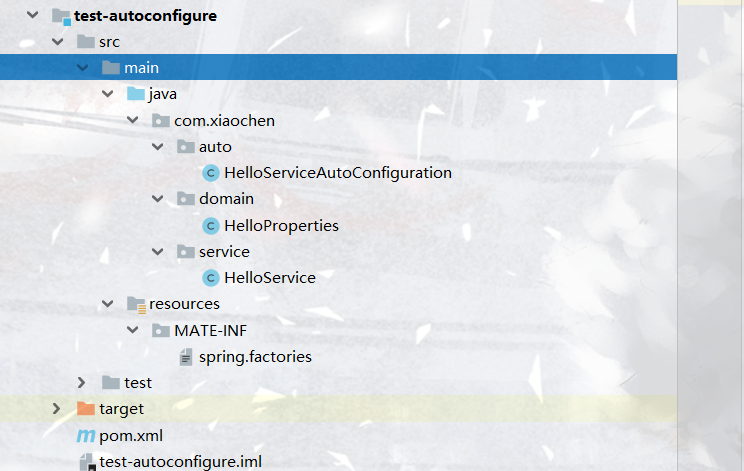The width and height of the screenshot is (744, 471).
Task: Expand the target folder
Action: pos(58,409)
